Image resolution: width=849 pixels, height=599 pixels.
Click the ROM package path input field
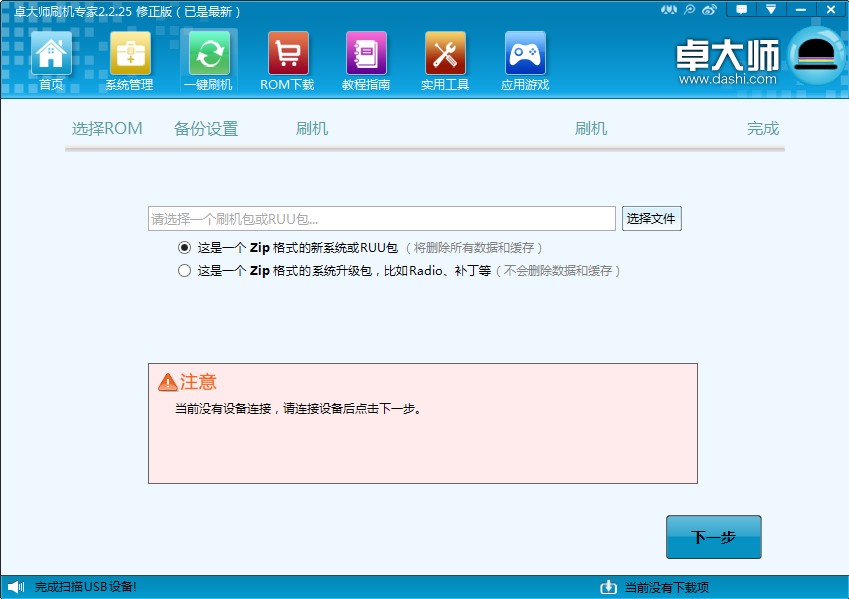click(382, 218)
